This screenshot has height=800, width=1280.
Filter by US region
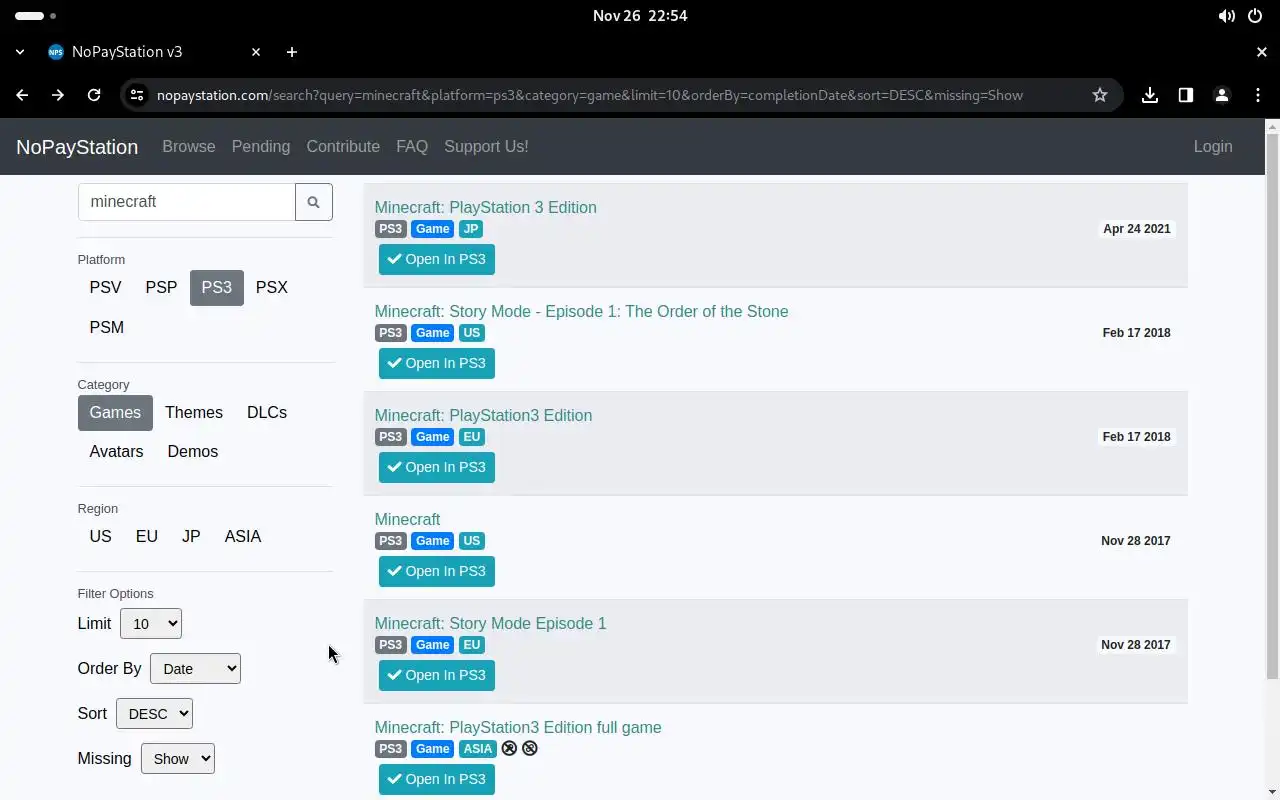tap(100, 536)
